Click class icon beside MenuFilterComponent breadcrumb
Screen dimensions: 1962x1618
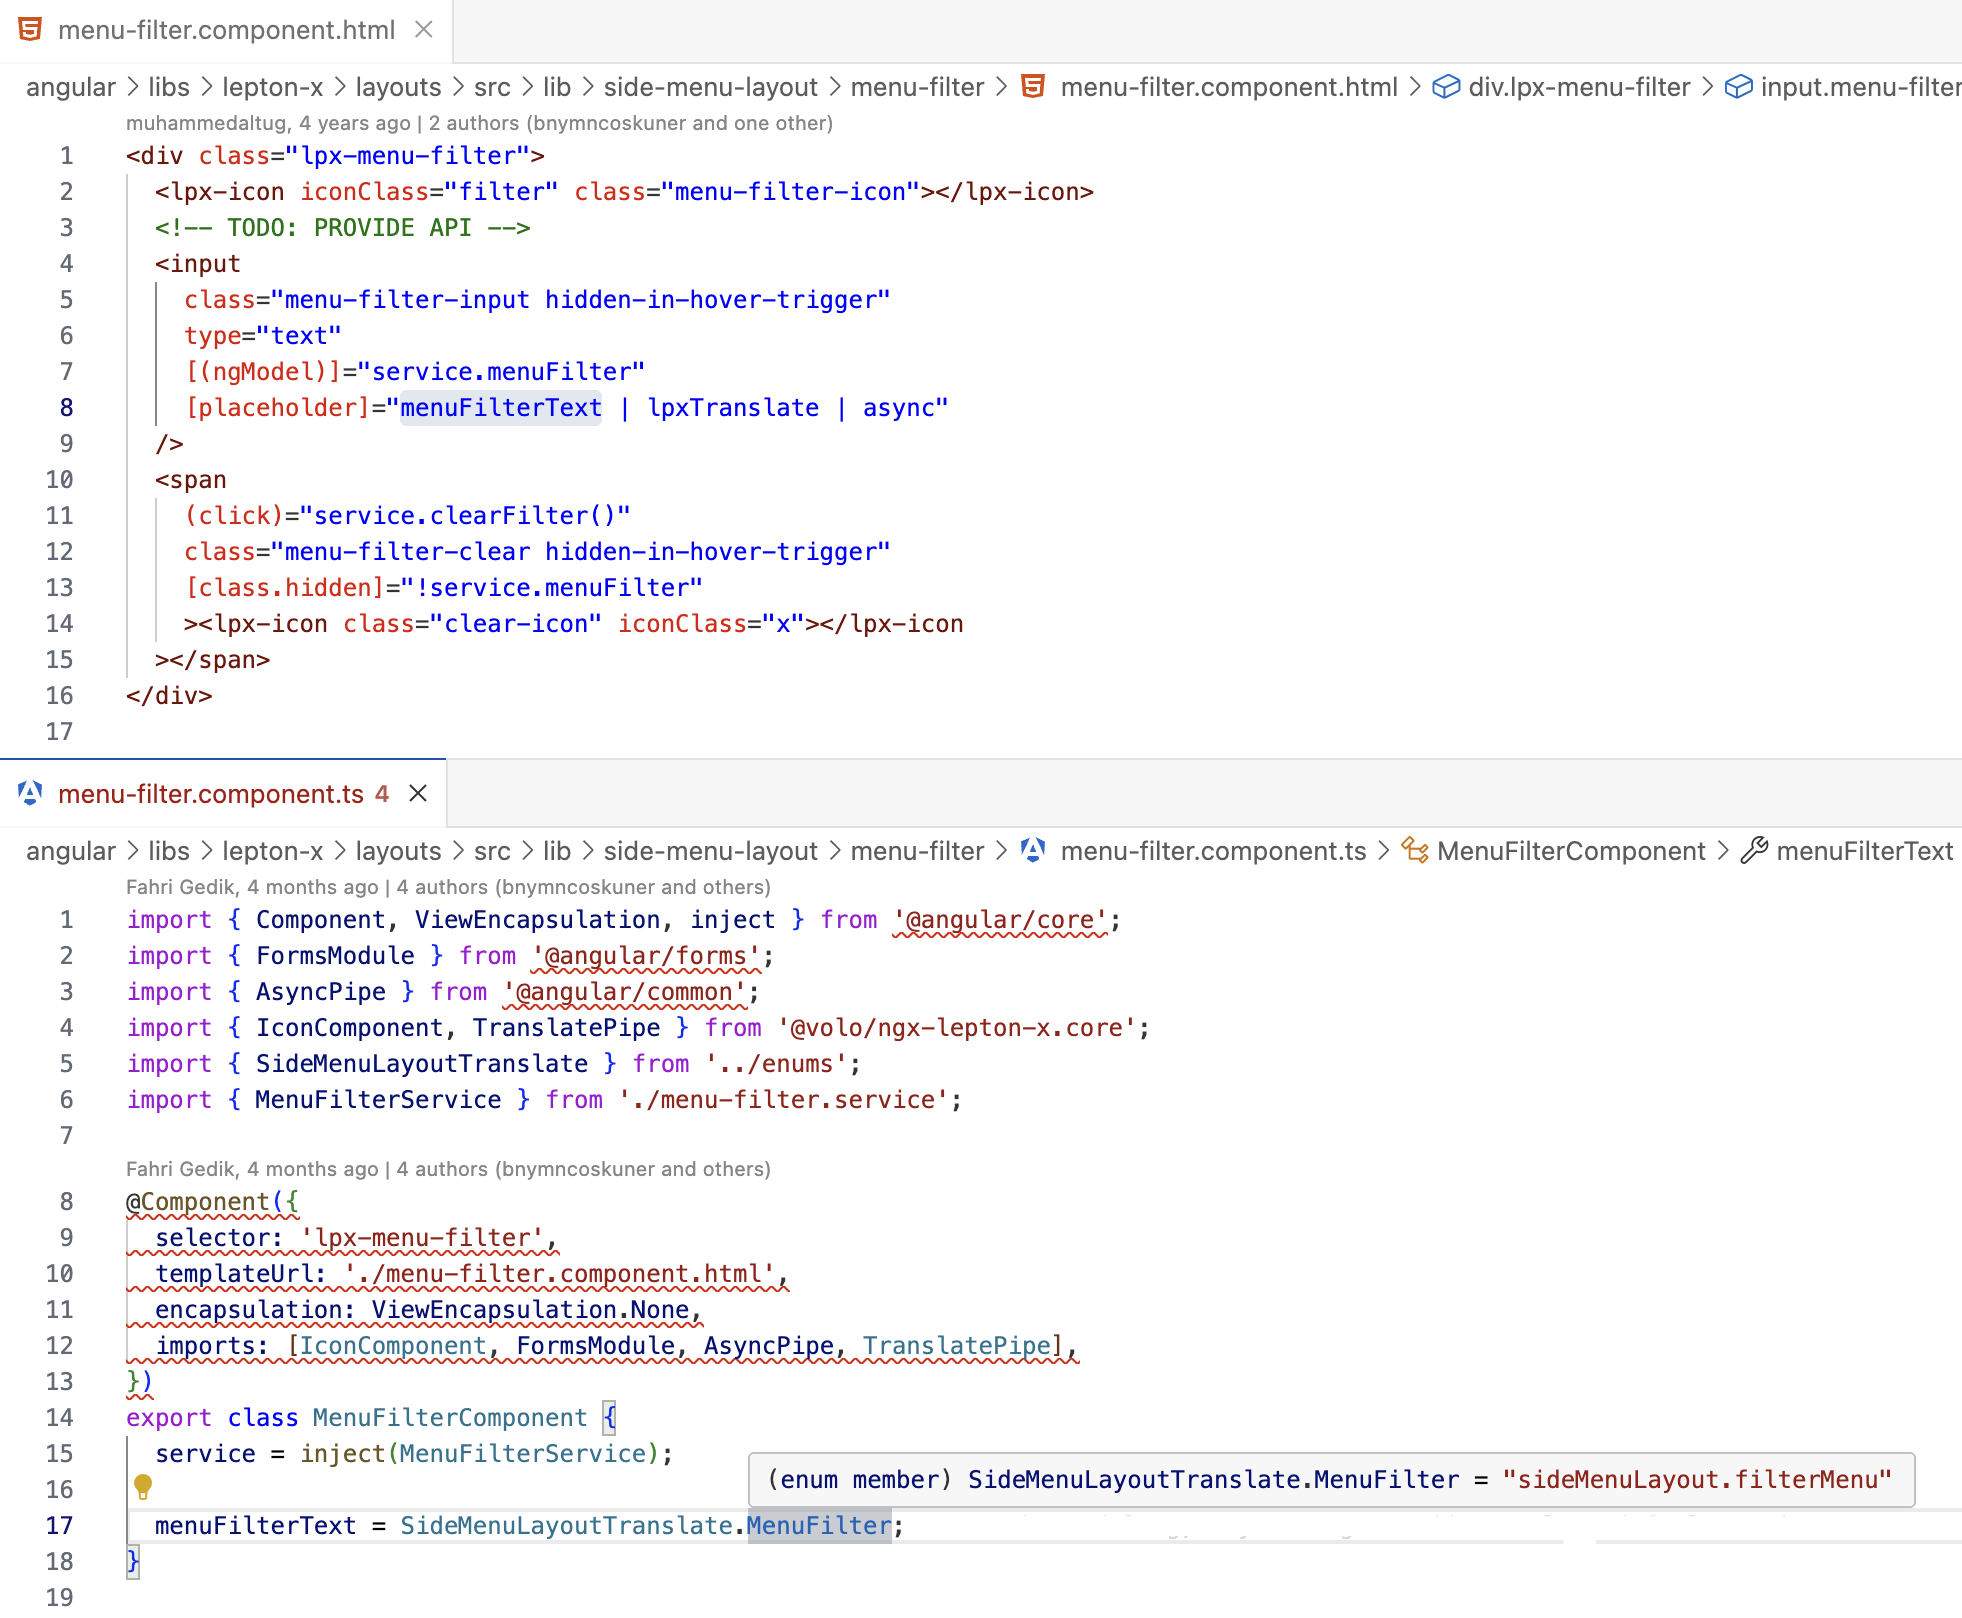[1414, 851]
